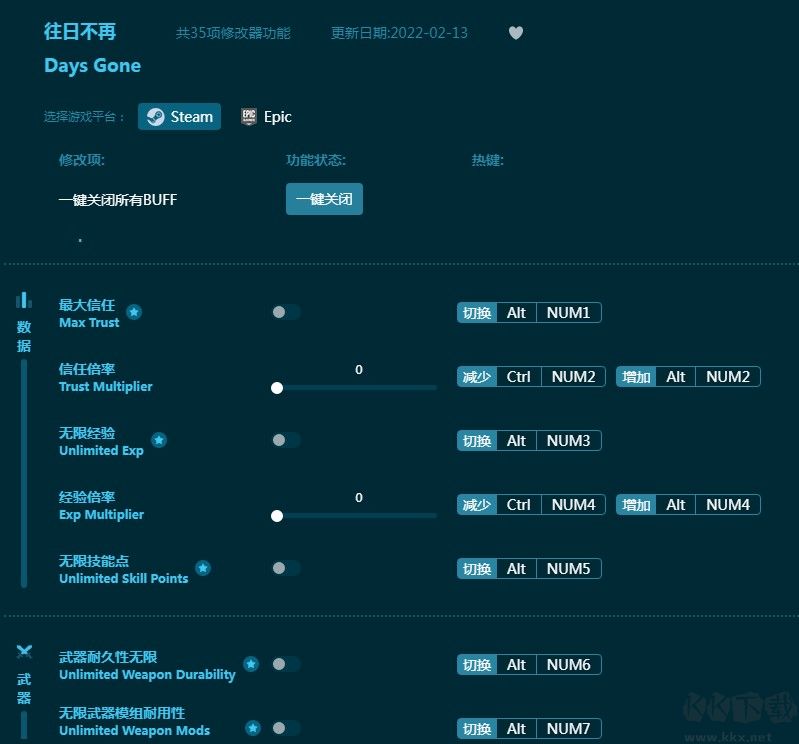The width and height of the screenshot is (799, 744).
Task: Click the Exp Multiplier slider handle
Action: pos(277,516)
